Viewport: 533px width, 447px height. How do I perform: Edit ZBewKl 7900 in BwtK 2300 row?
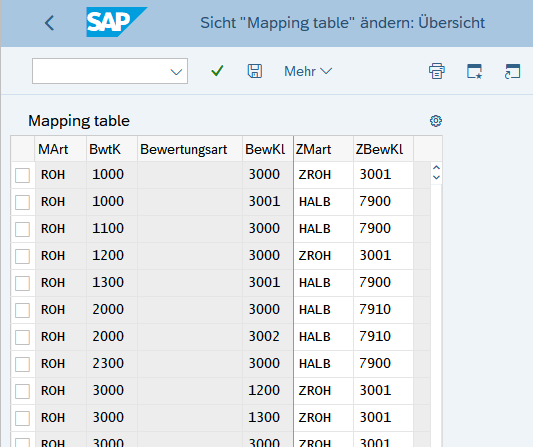coord(383,364)
